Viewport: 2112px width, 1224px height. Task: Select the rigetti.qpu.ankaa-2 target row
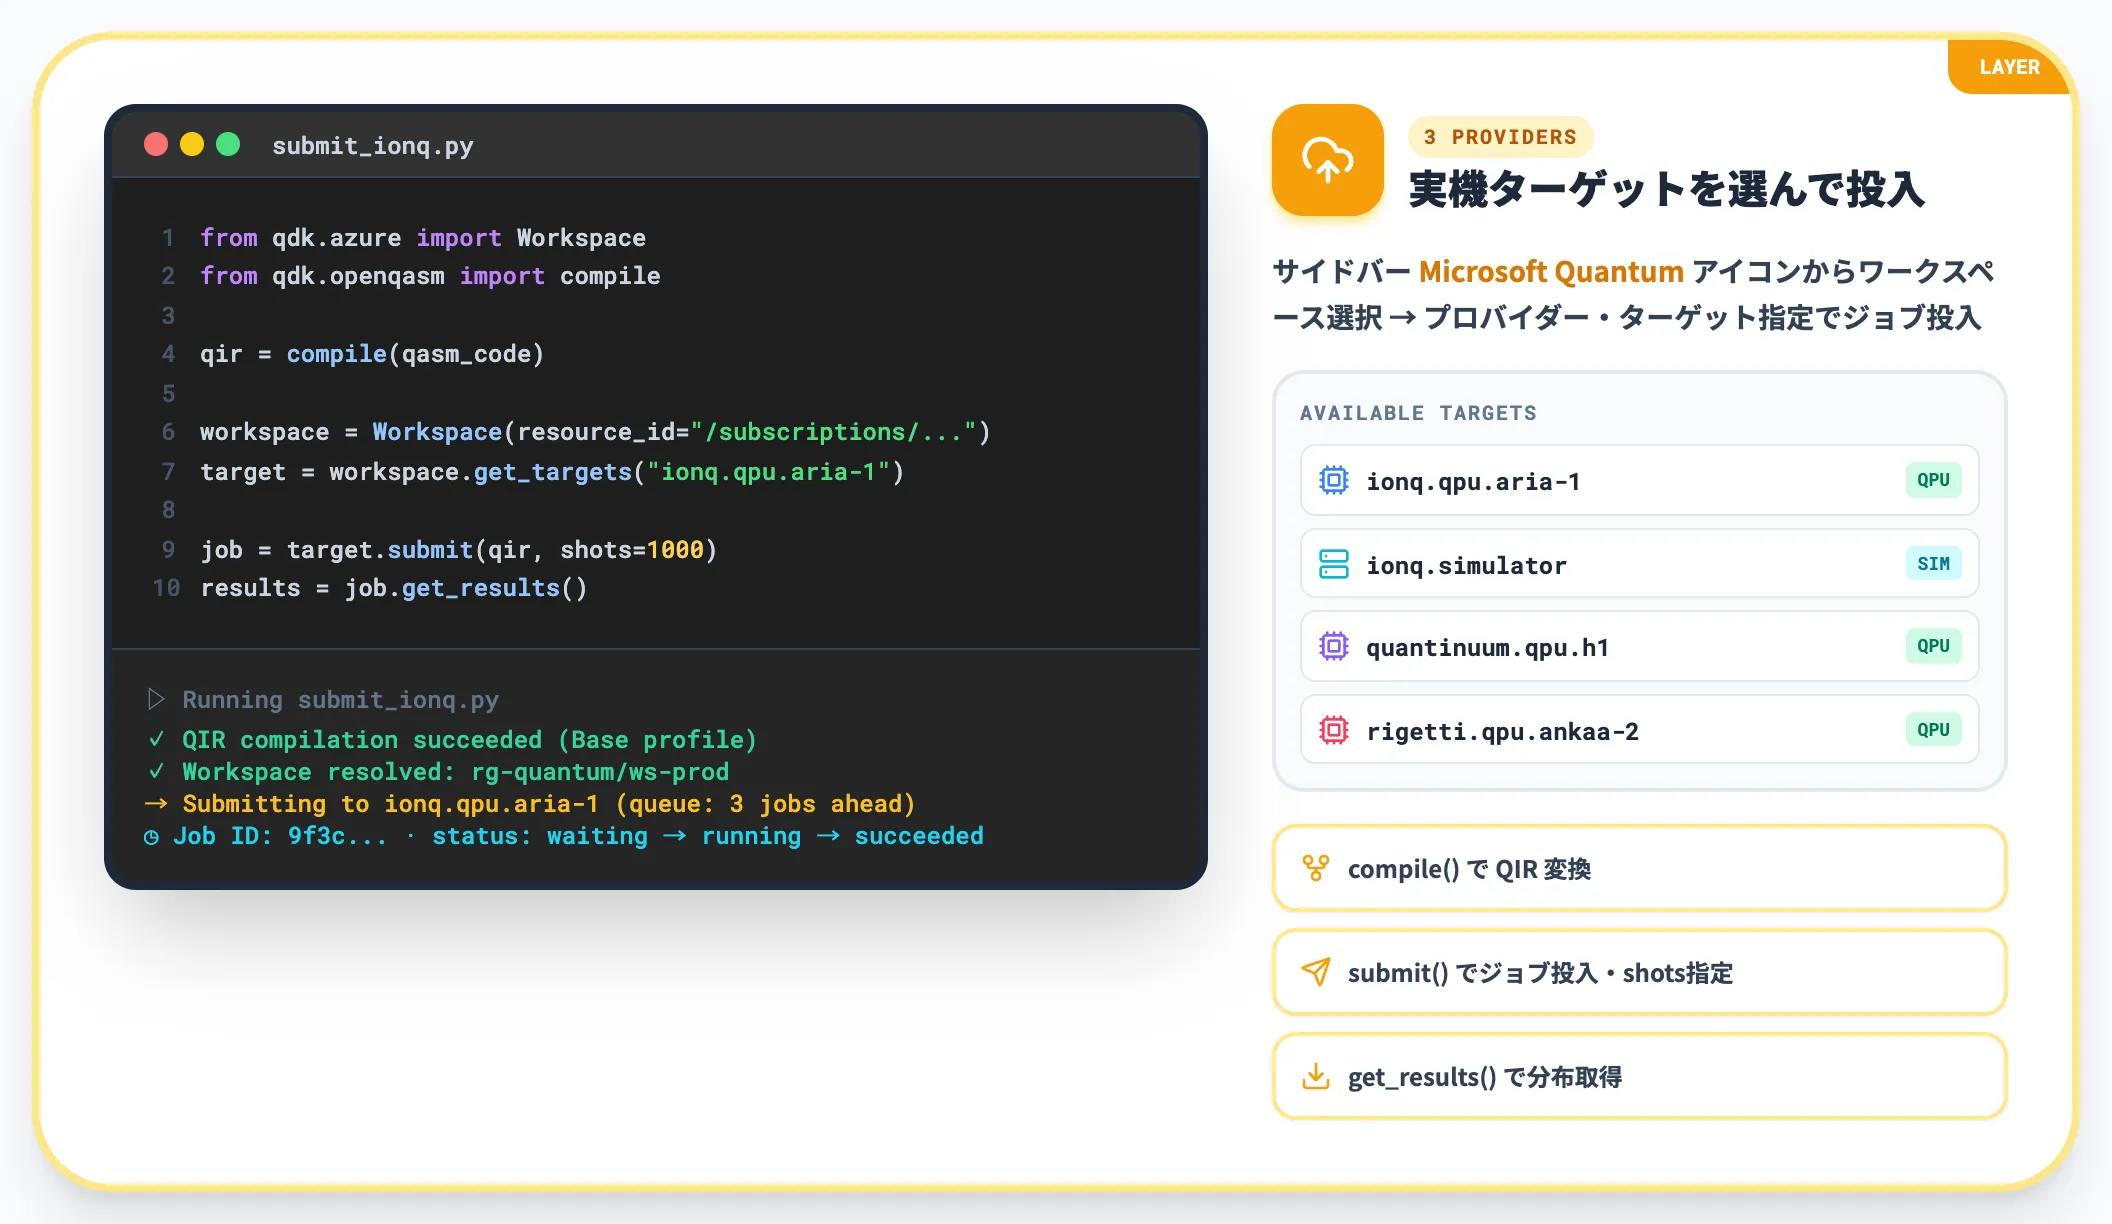point(1640,730)
